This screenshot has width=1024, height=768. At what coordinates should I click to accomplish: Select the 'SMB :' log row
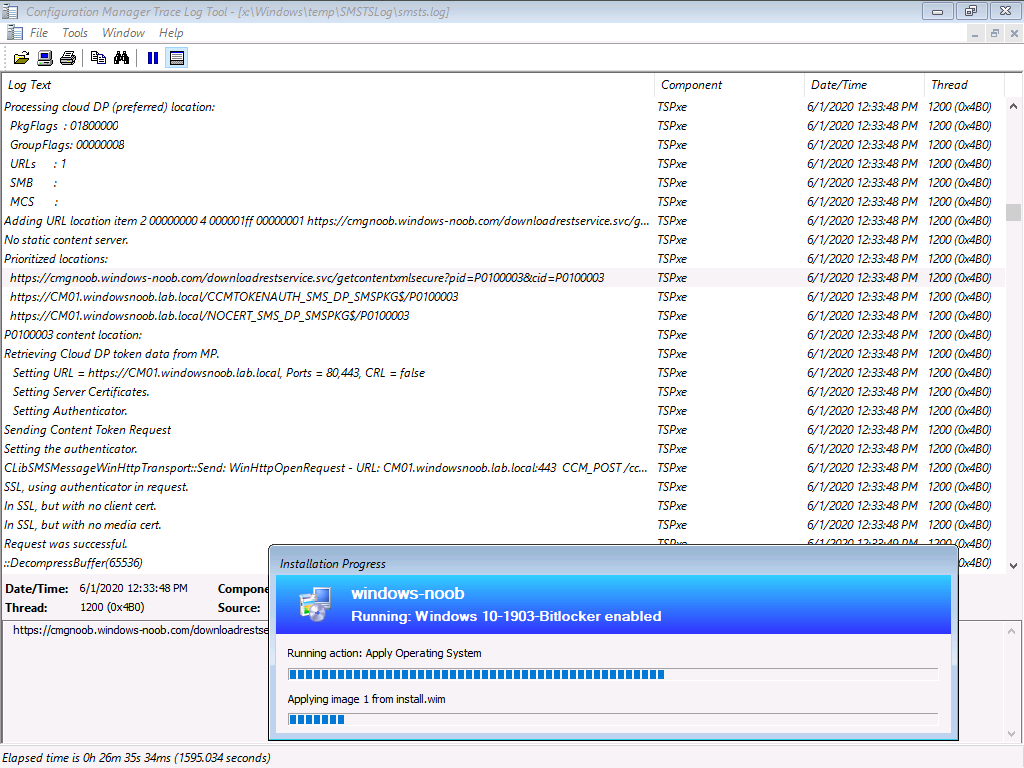coord(503,183)
